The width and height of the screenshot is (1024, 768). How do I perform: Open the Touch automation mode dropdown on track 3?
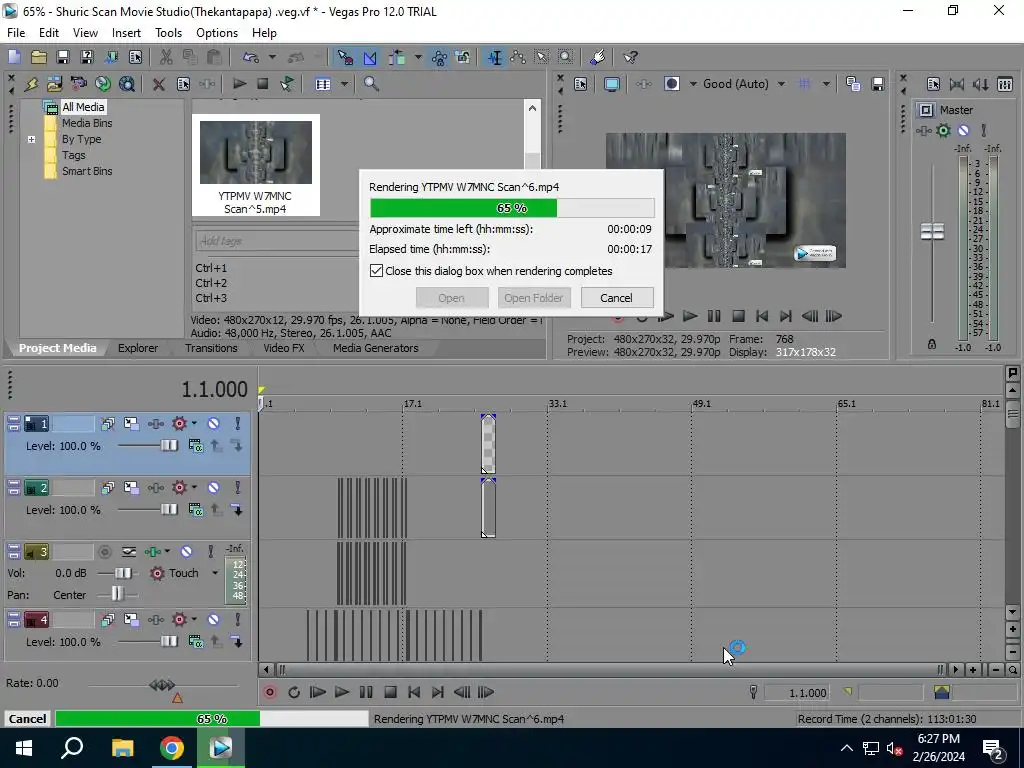pyautogui.click(x=215, y=573)
